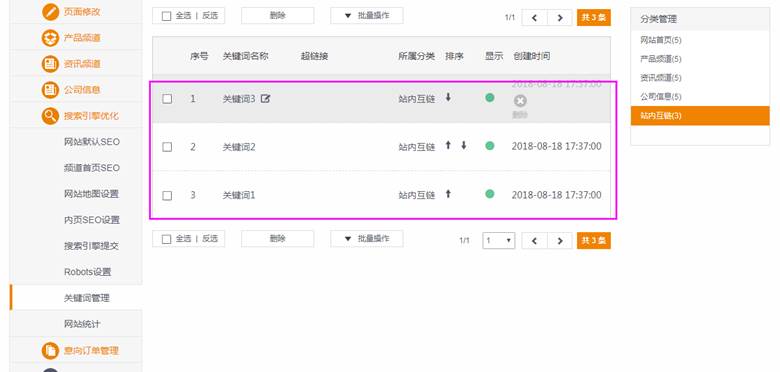Click the 页面修改 pencil icon
780x372 pixels.
pos(50,11)
